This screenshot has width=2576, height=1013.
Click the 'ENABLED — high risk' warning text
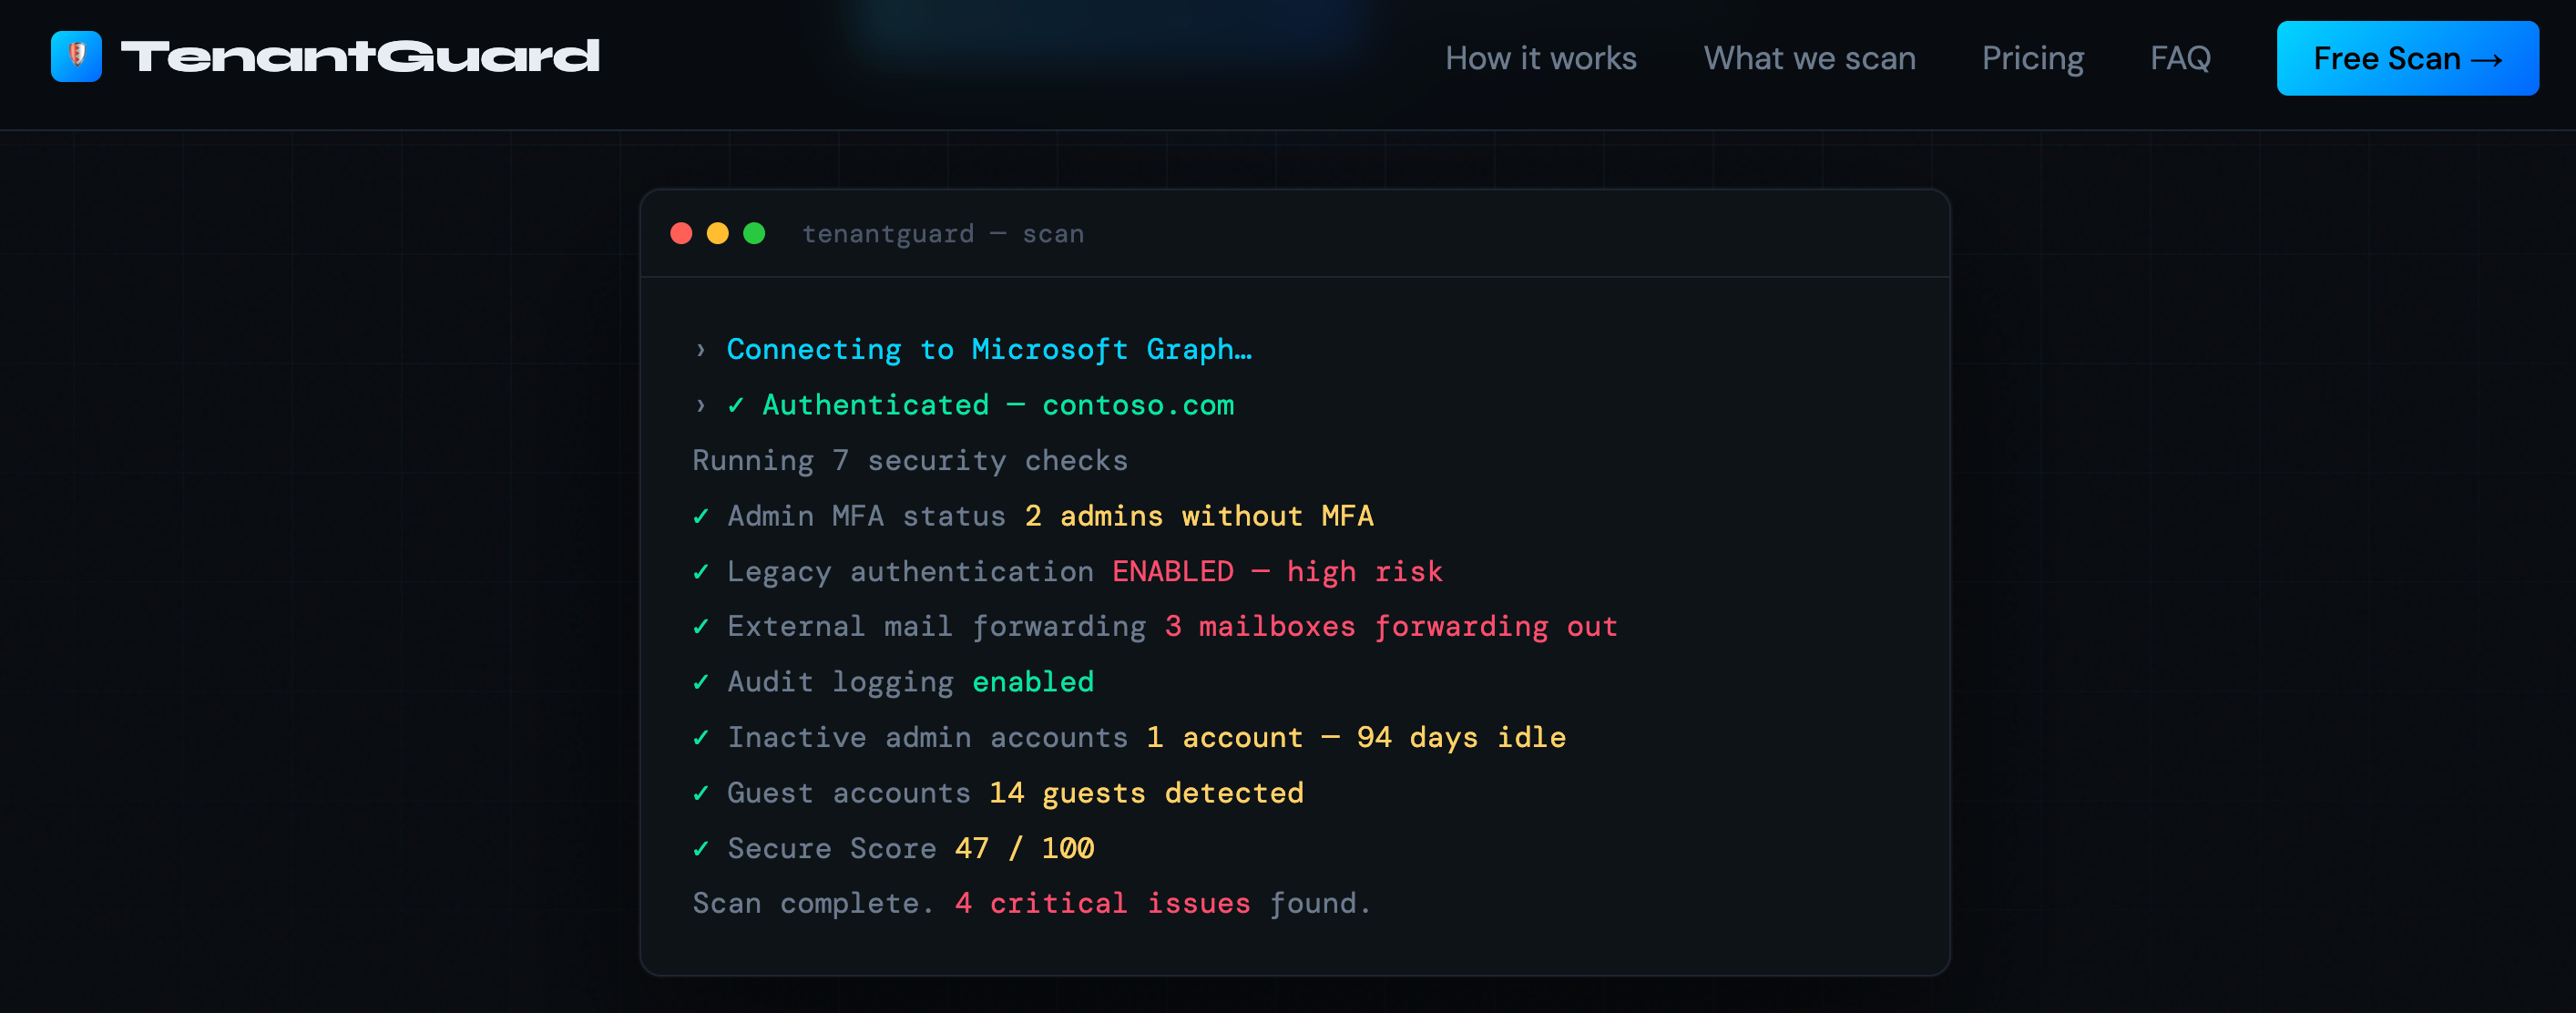tap(1276, 571)
